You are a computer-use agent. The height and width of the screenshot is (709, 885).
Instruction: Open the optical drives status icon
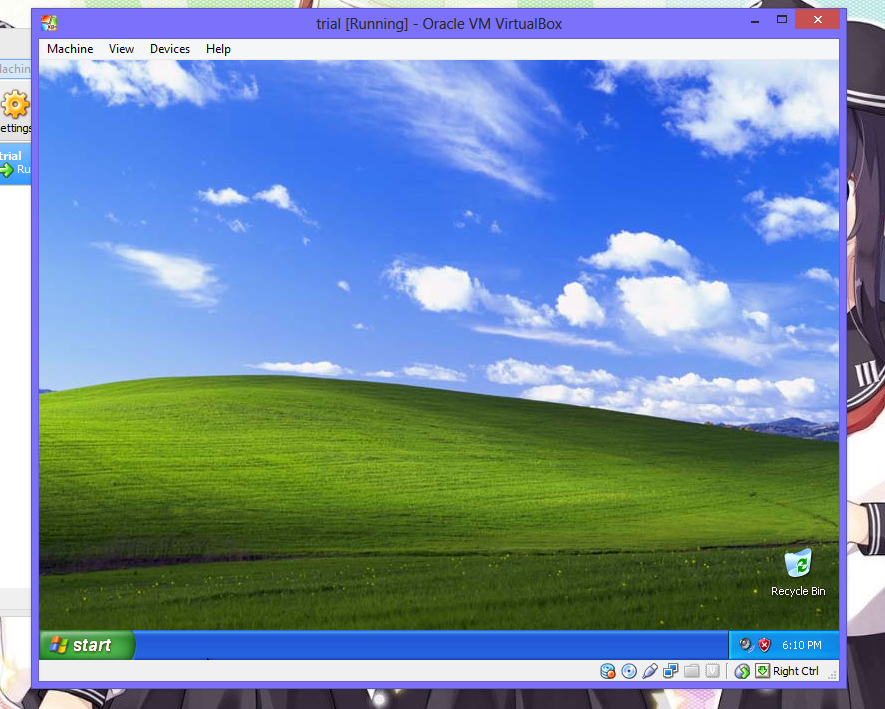tap(628, 670)
